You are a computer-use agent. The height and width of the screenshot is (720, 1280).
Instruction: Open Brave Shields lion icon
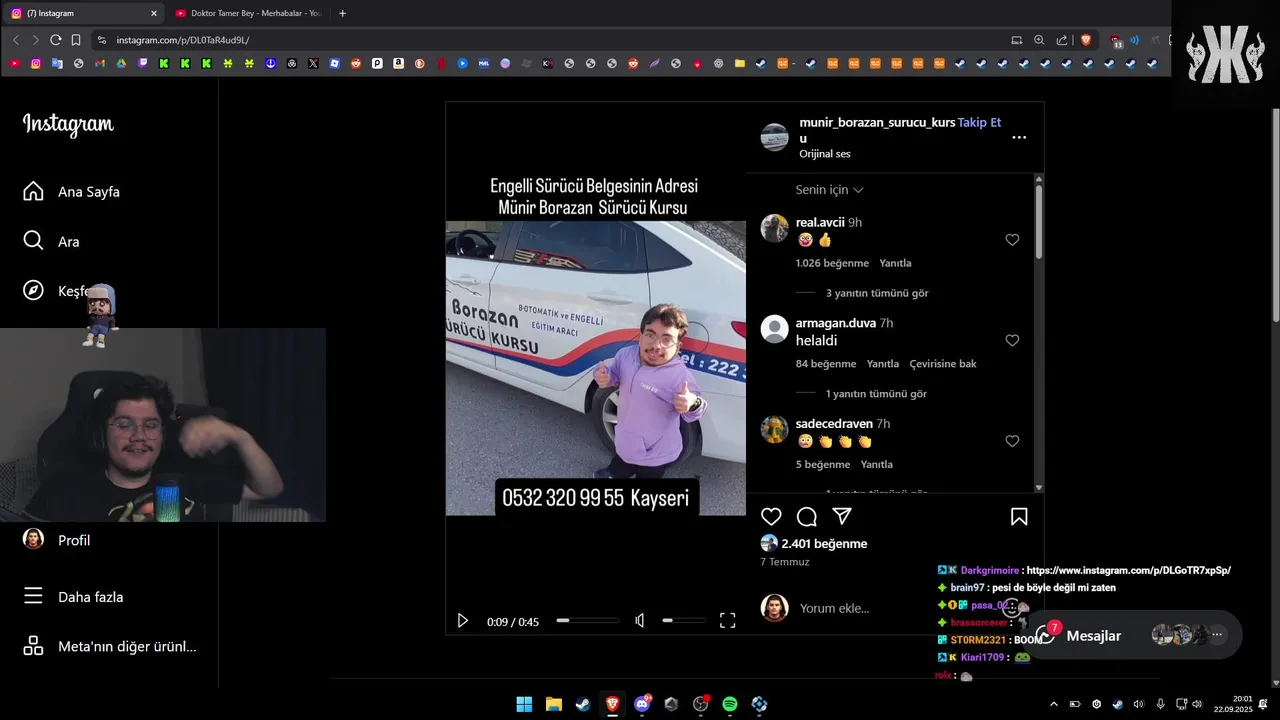click(1086, 40)
